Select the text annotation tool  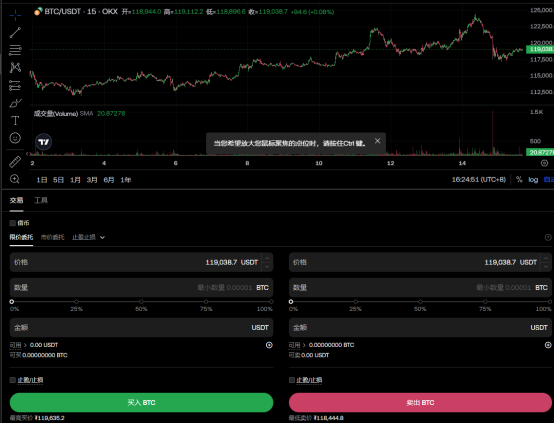[x=15, y=121]
